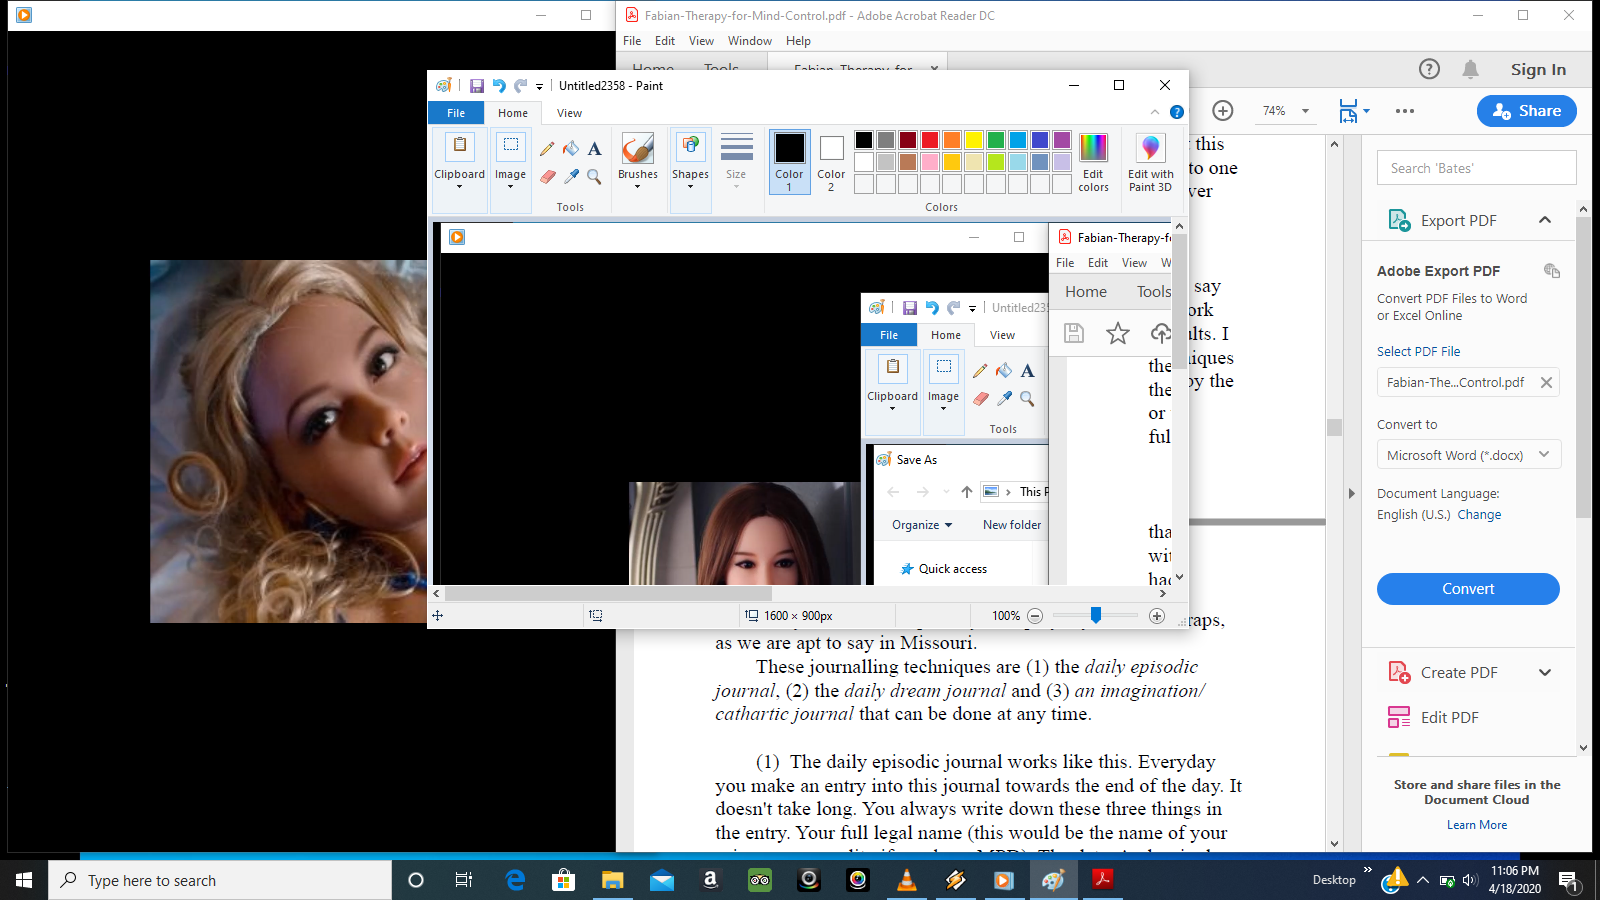Image resolution: width=1600 pixels, height=900 pixels.
Task: Switch to the Paint Home tab
Action: 513,113
